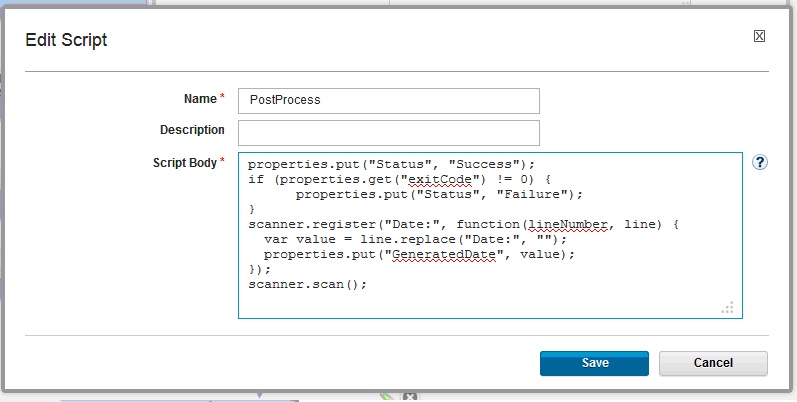The width and height of the screenshot is (797, 402).
Task: Click the help icon beside Script Body
Action: (759, 163)
